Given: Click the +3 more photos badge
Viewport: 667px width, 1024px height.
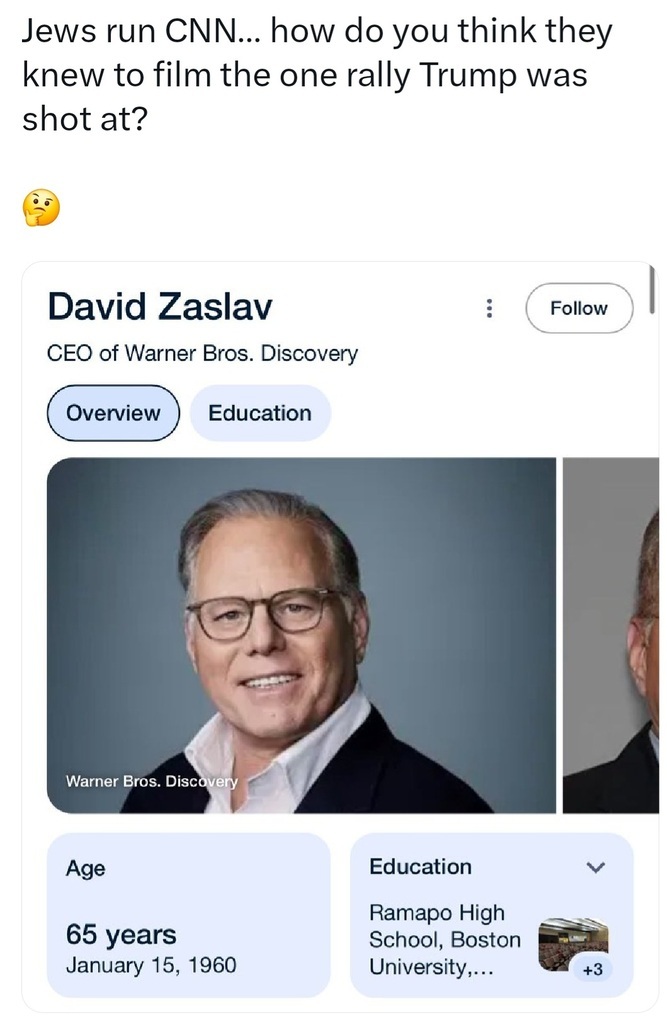Looking at the screenshot, I should (592, 968).
